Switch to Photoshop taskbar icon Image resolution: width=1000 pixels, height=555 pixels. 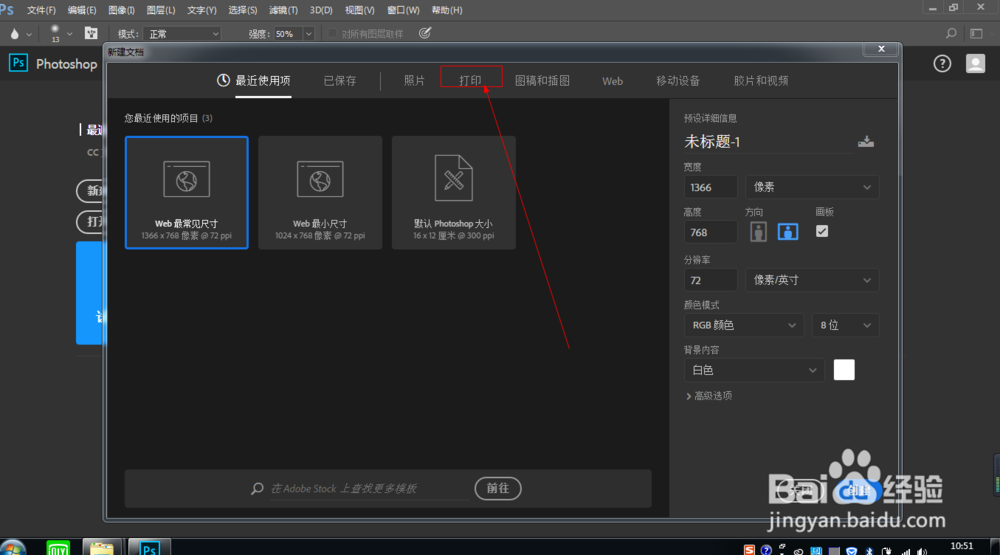coord(149,547)
